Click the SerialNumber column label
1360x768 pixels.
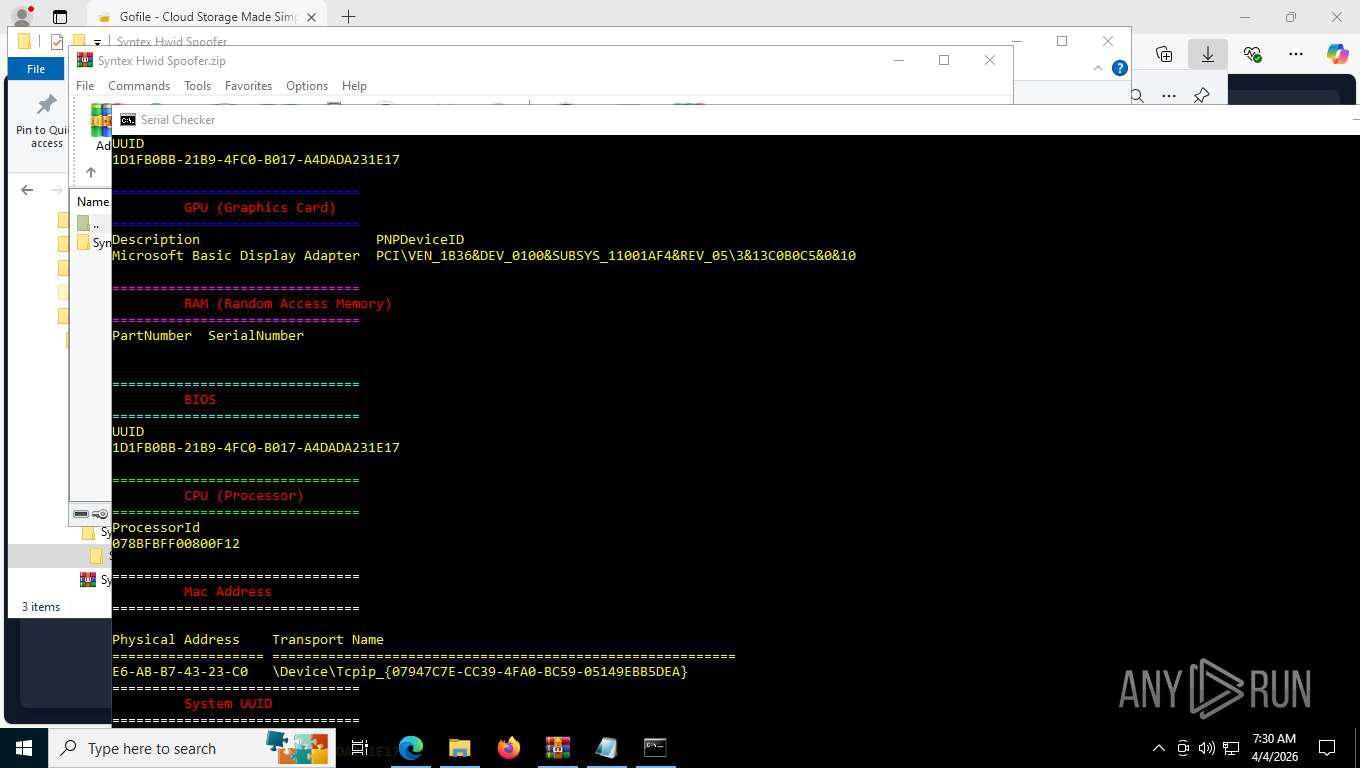pos(256,336)
